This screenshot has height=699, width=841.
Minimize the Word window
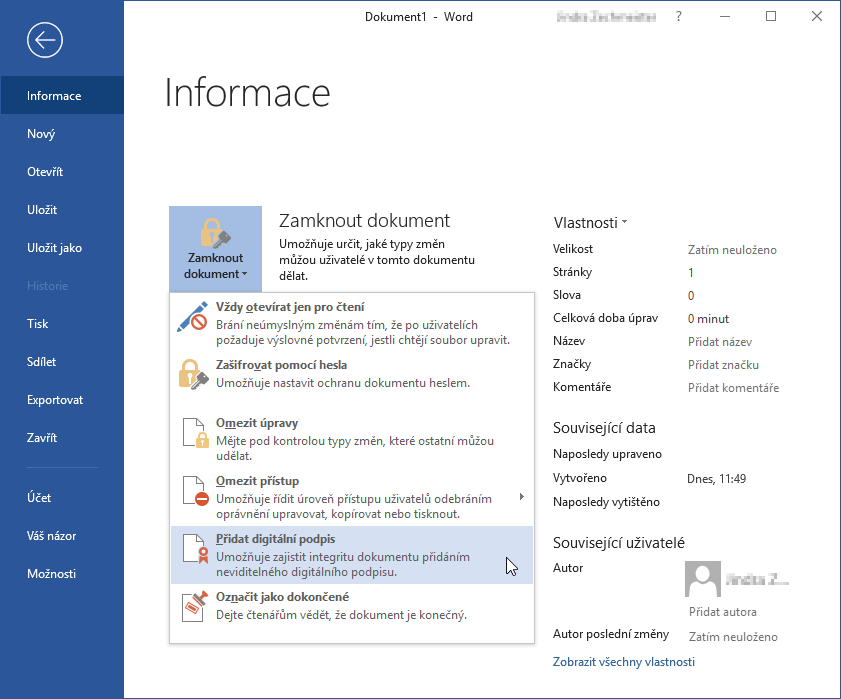click(725, 17)
